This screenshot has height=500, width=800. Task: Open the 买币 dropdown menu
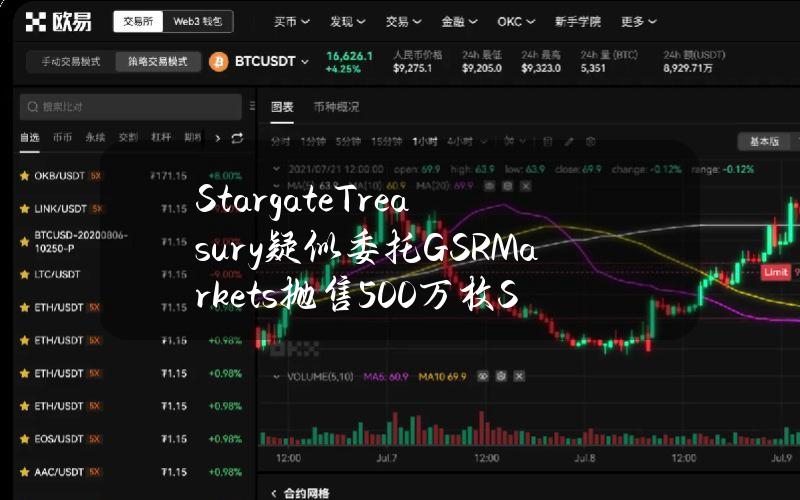coord(292,22)
